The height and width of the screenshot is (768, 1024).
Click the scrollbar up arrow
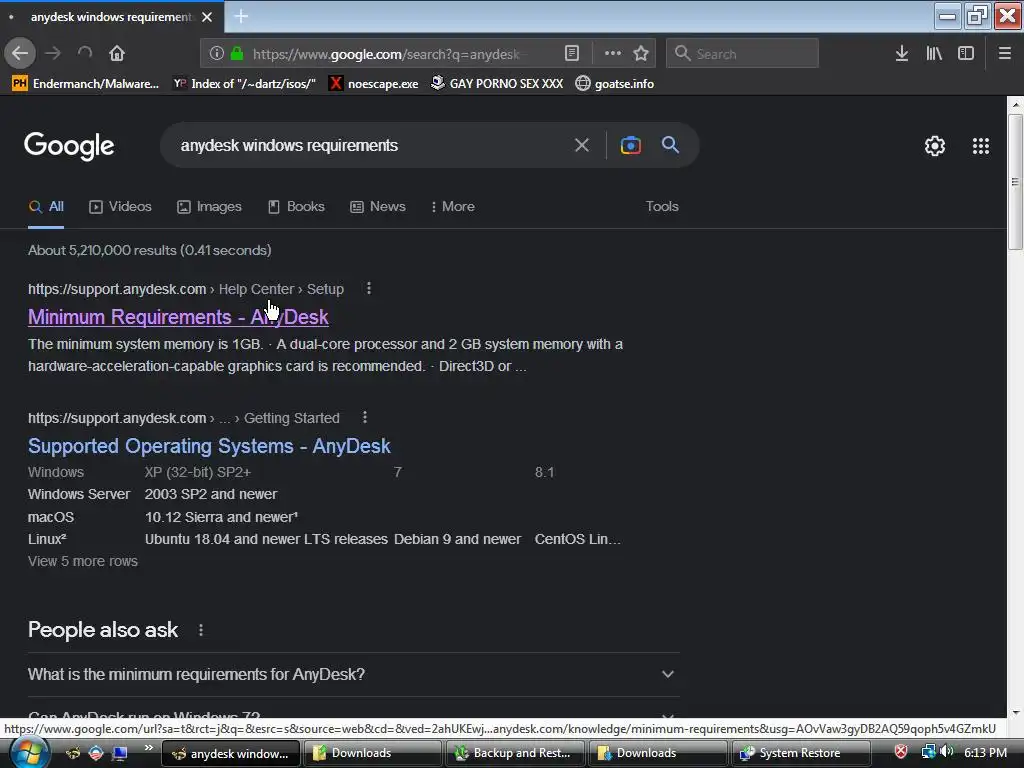coord(1015,104)
